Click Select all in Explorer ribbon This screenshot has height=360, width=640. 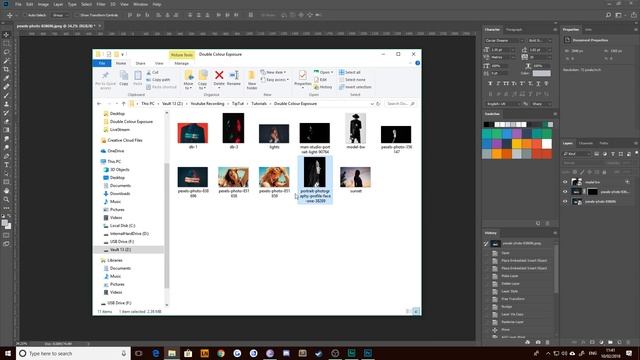coord(350,72)
